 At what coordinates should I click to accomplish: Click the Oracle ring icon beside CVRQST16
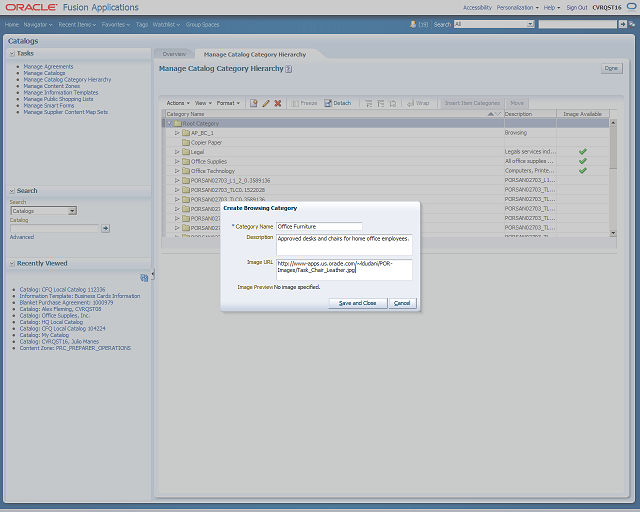click(631, 7)
